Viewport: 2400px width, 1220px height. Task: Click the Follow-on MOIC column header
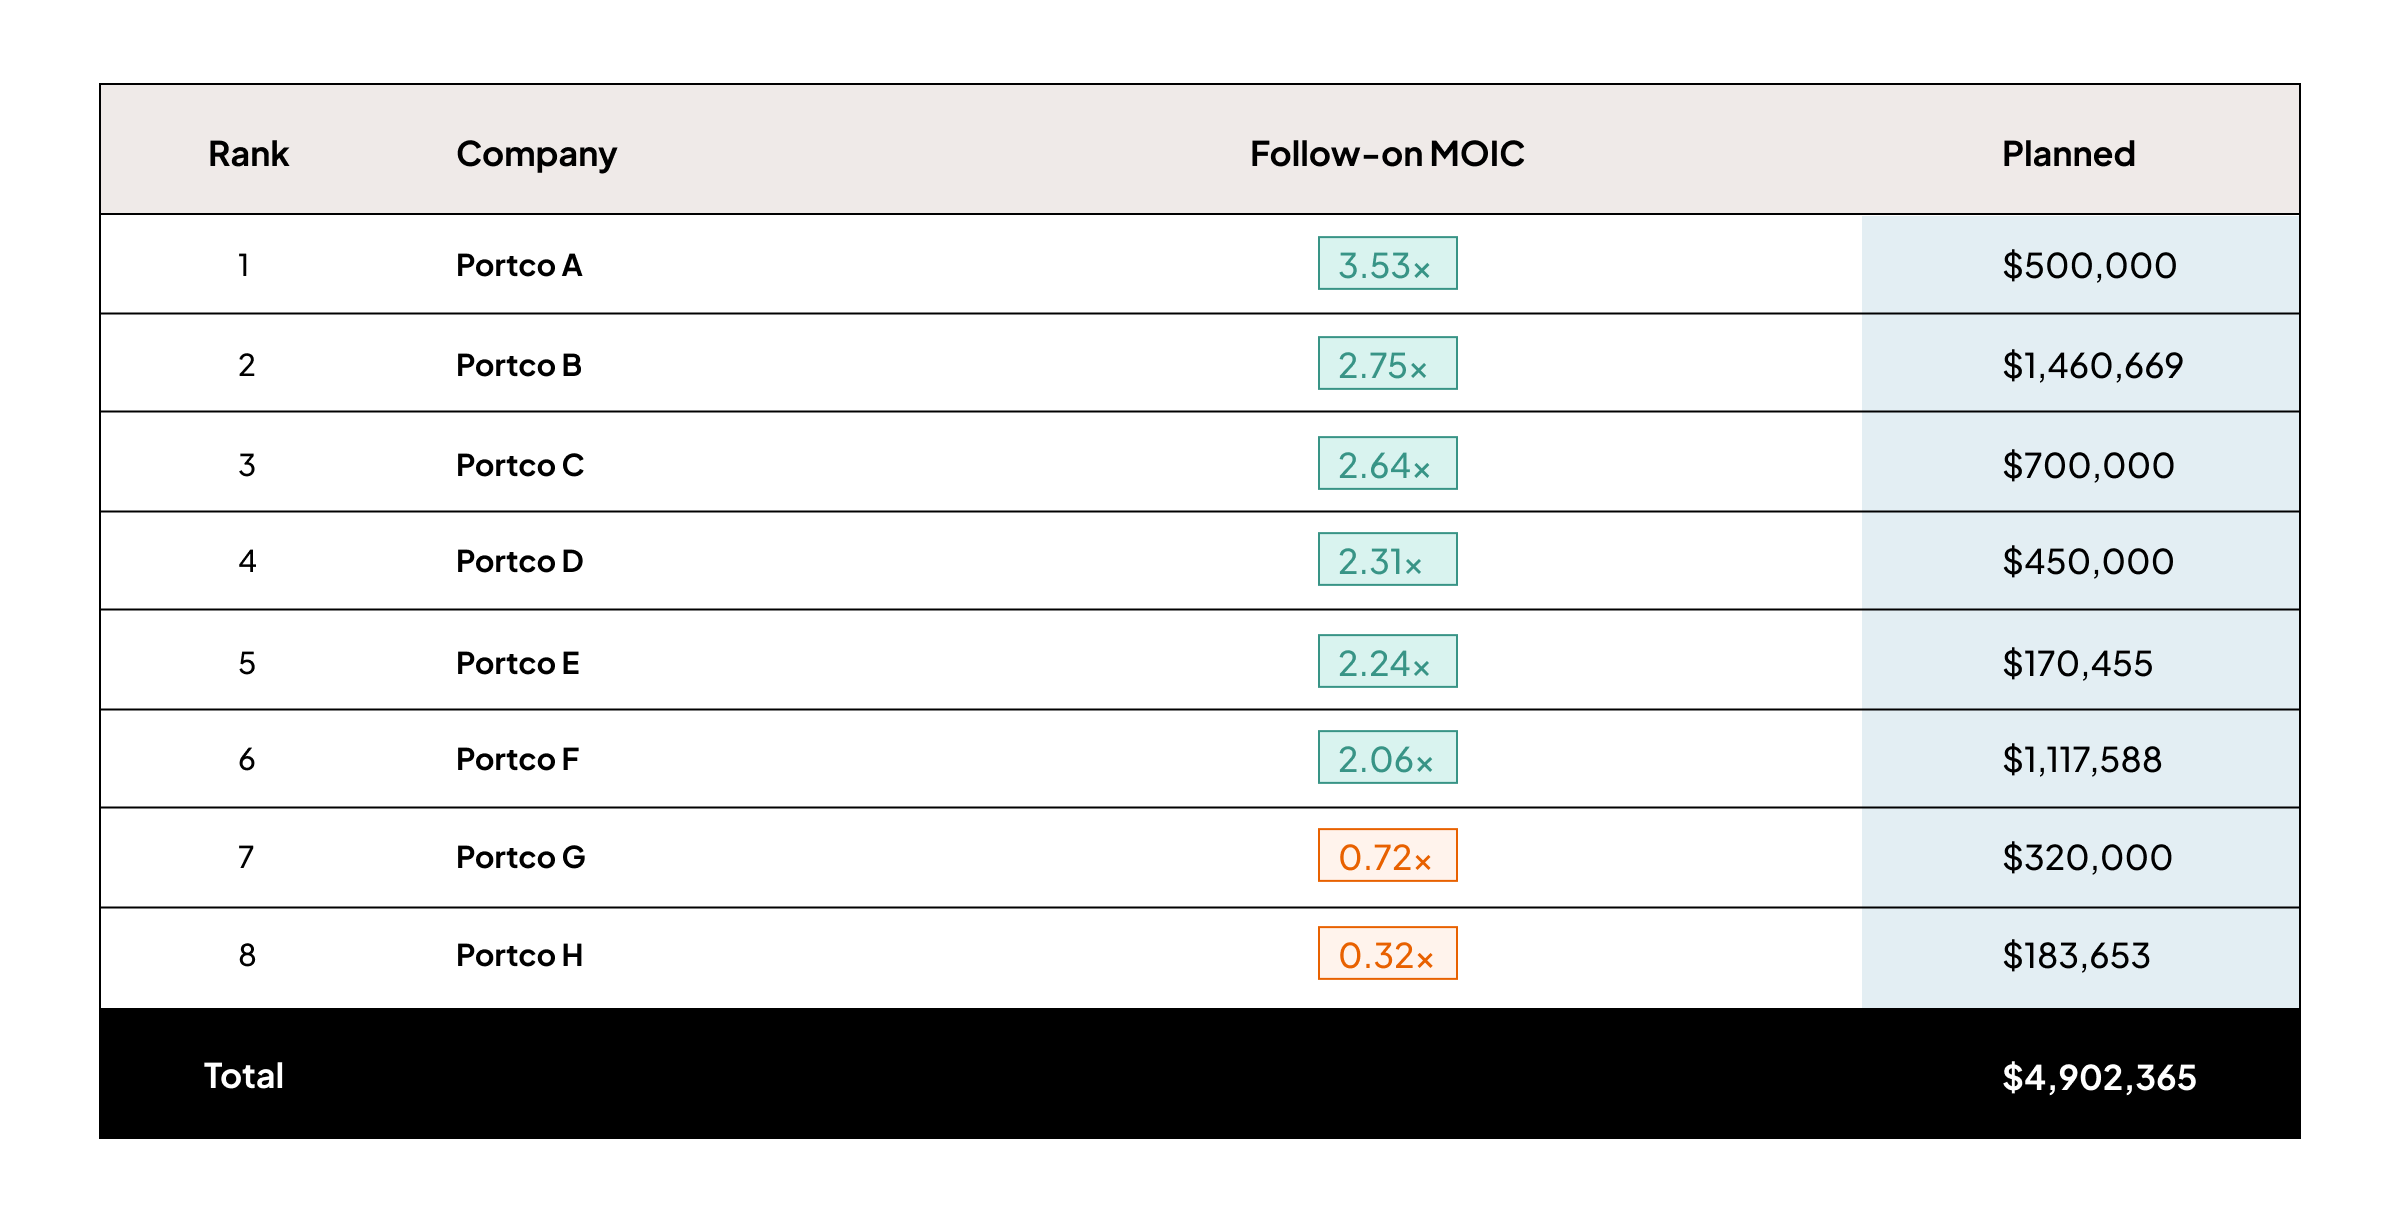tap(1387, 154)
